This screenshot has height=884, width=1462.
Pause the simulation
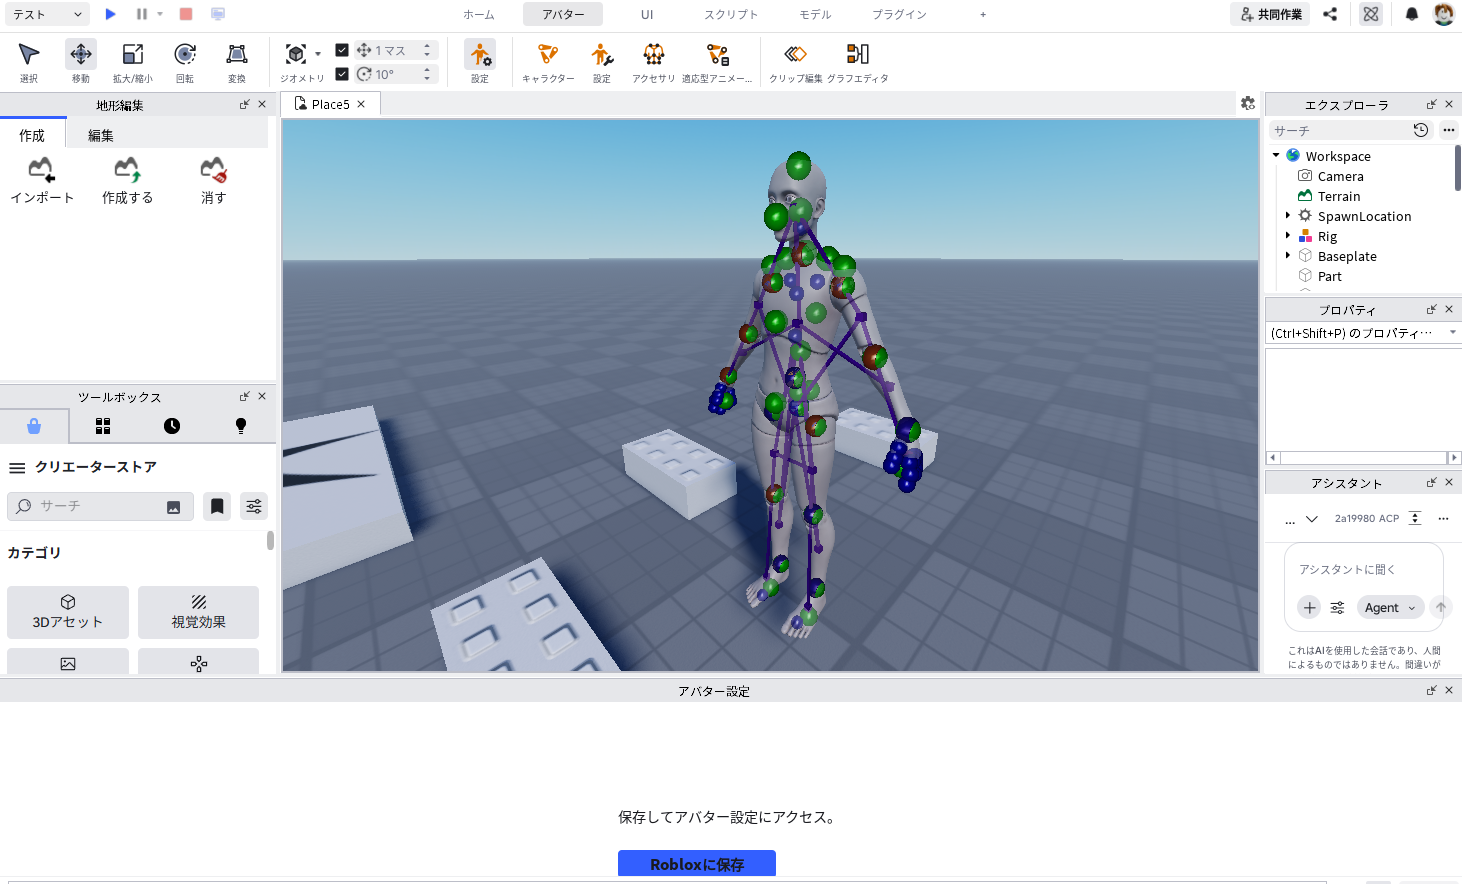point(142,14)
